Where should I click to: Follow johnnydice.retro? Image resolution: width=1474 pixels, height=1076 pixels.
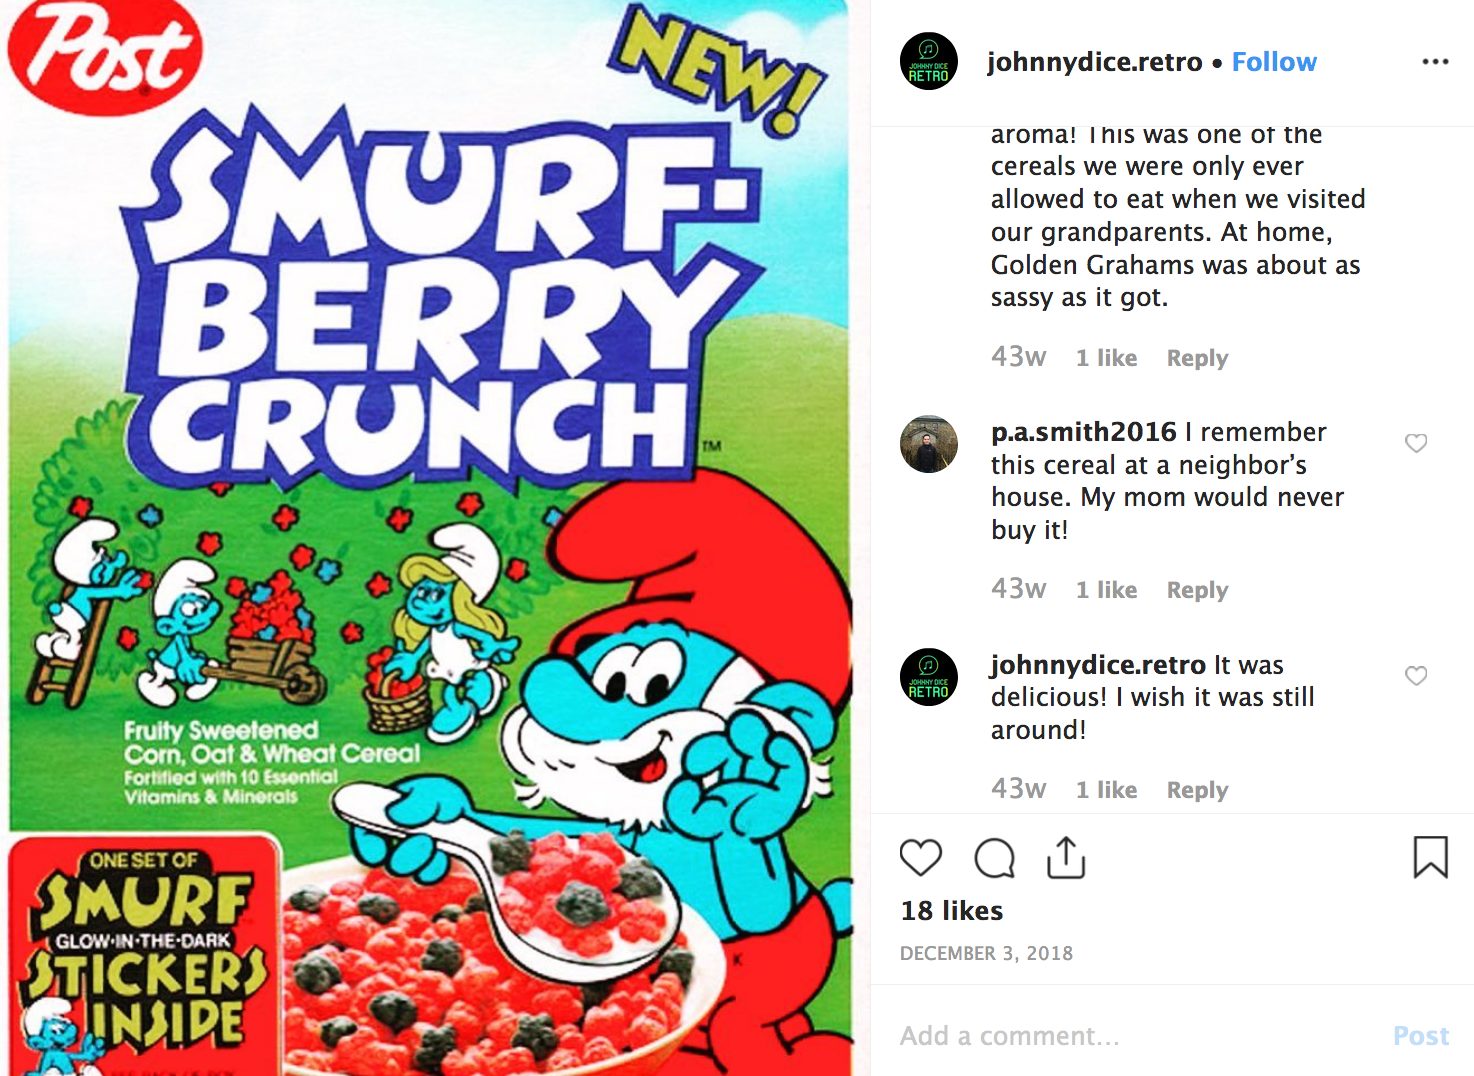1274,62
